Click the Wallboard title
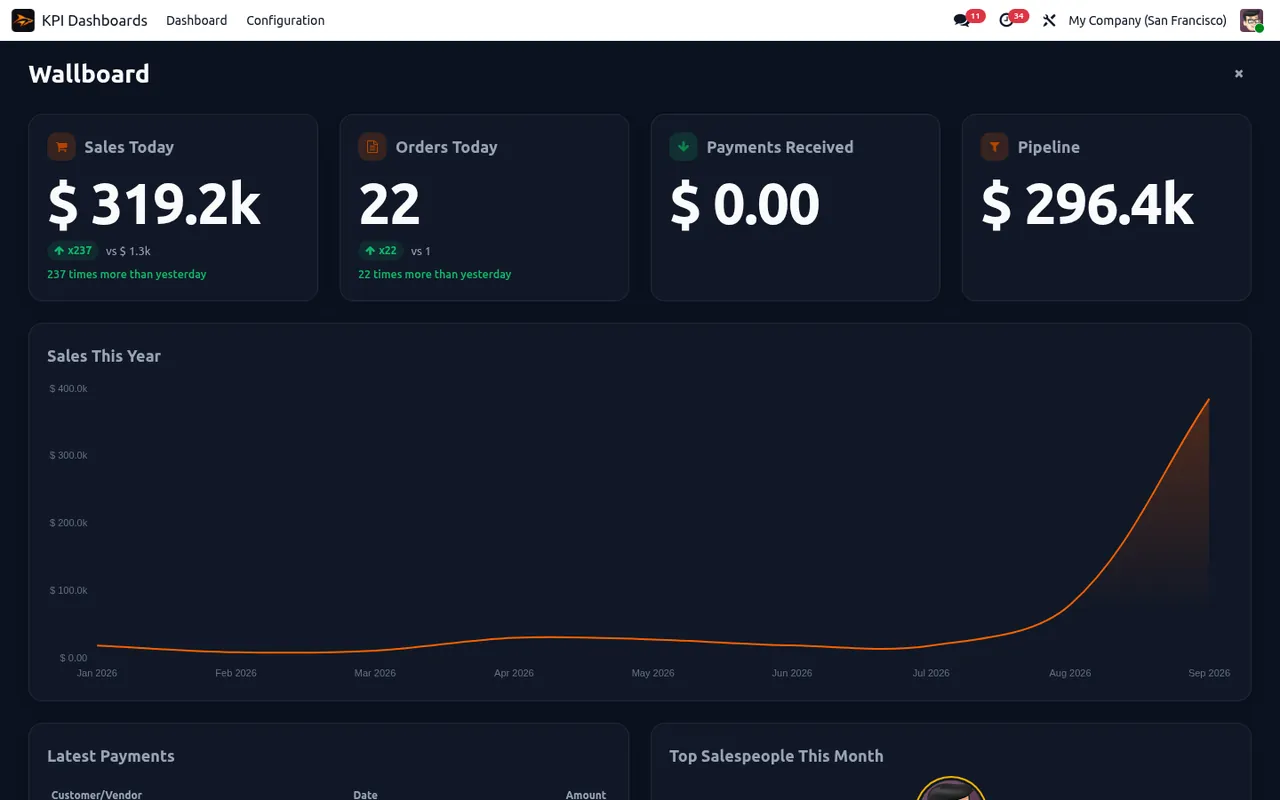The height and width of the screenshot is (800, 1280). tap(89, 74)
